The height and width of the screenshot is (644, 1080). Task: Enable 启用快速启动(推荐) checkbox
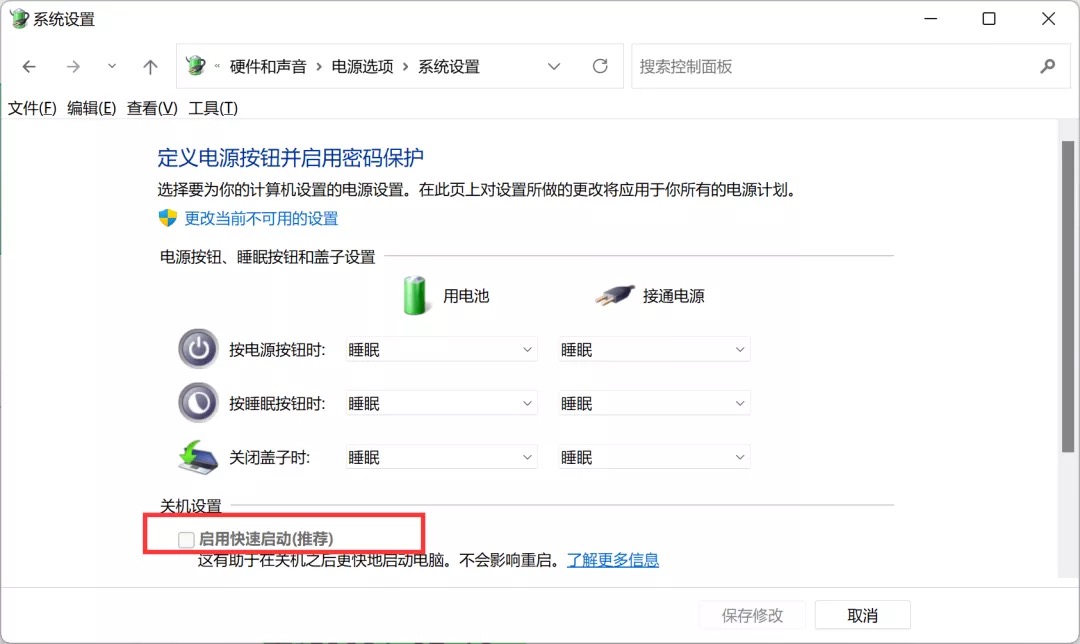186,540
